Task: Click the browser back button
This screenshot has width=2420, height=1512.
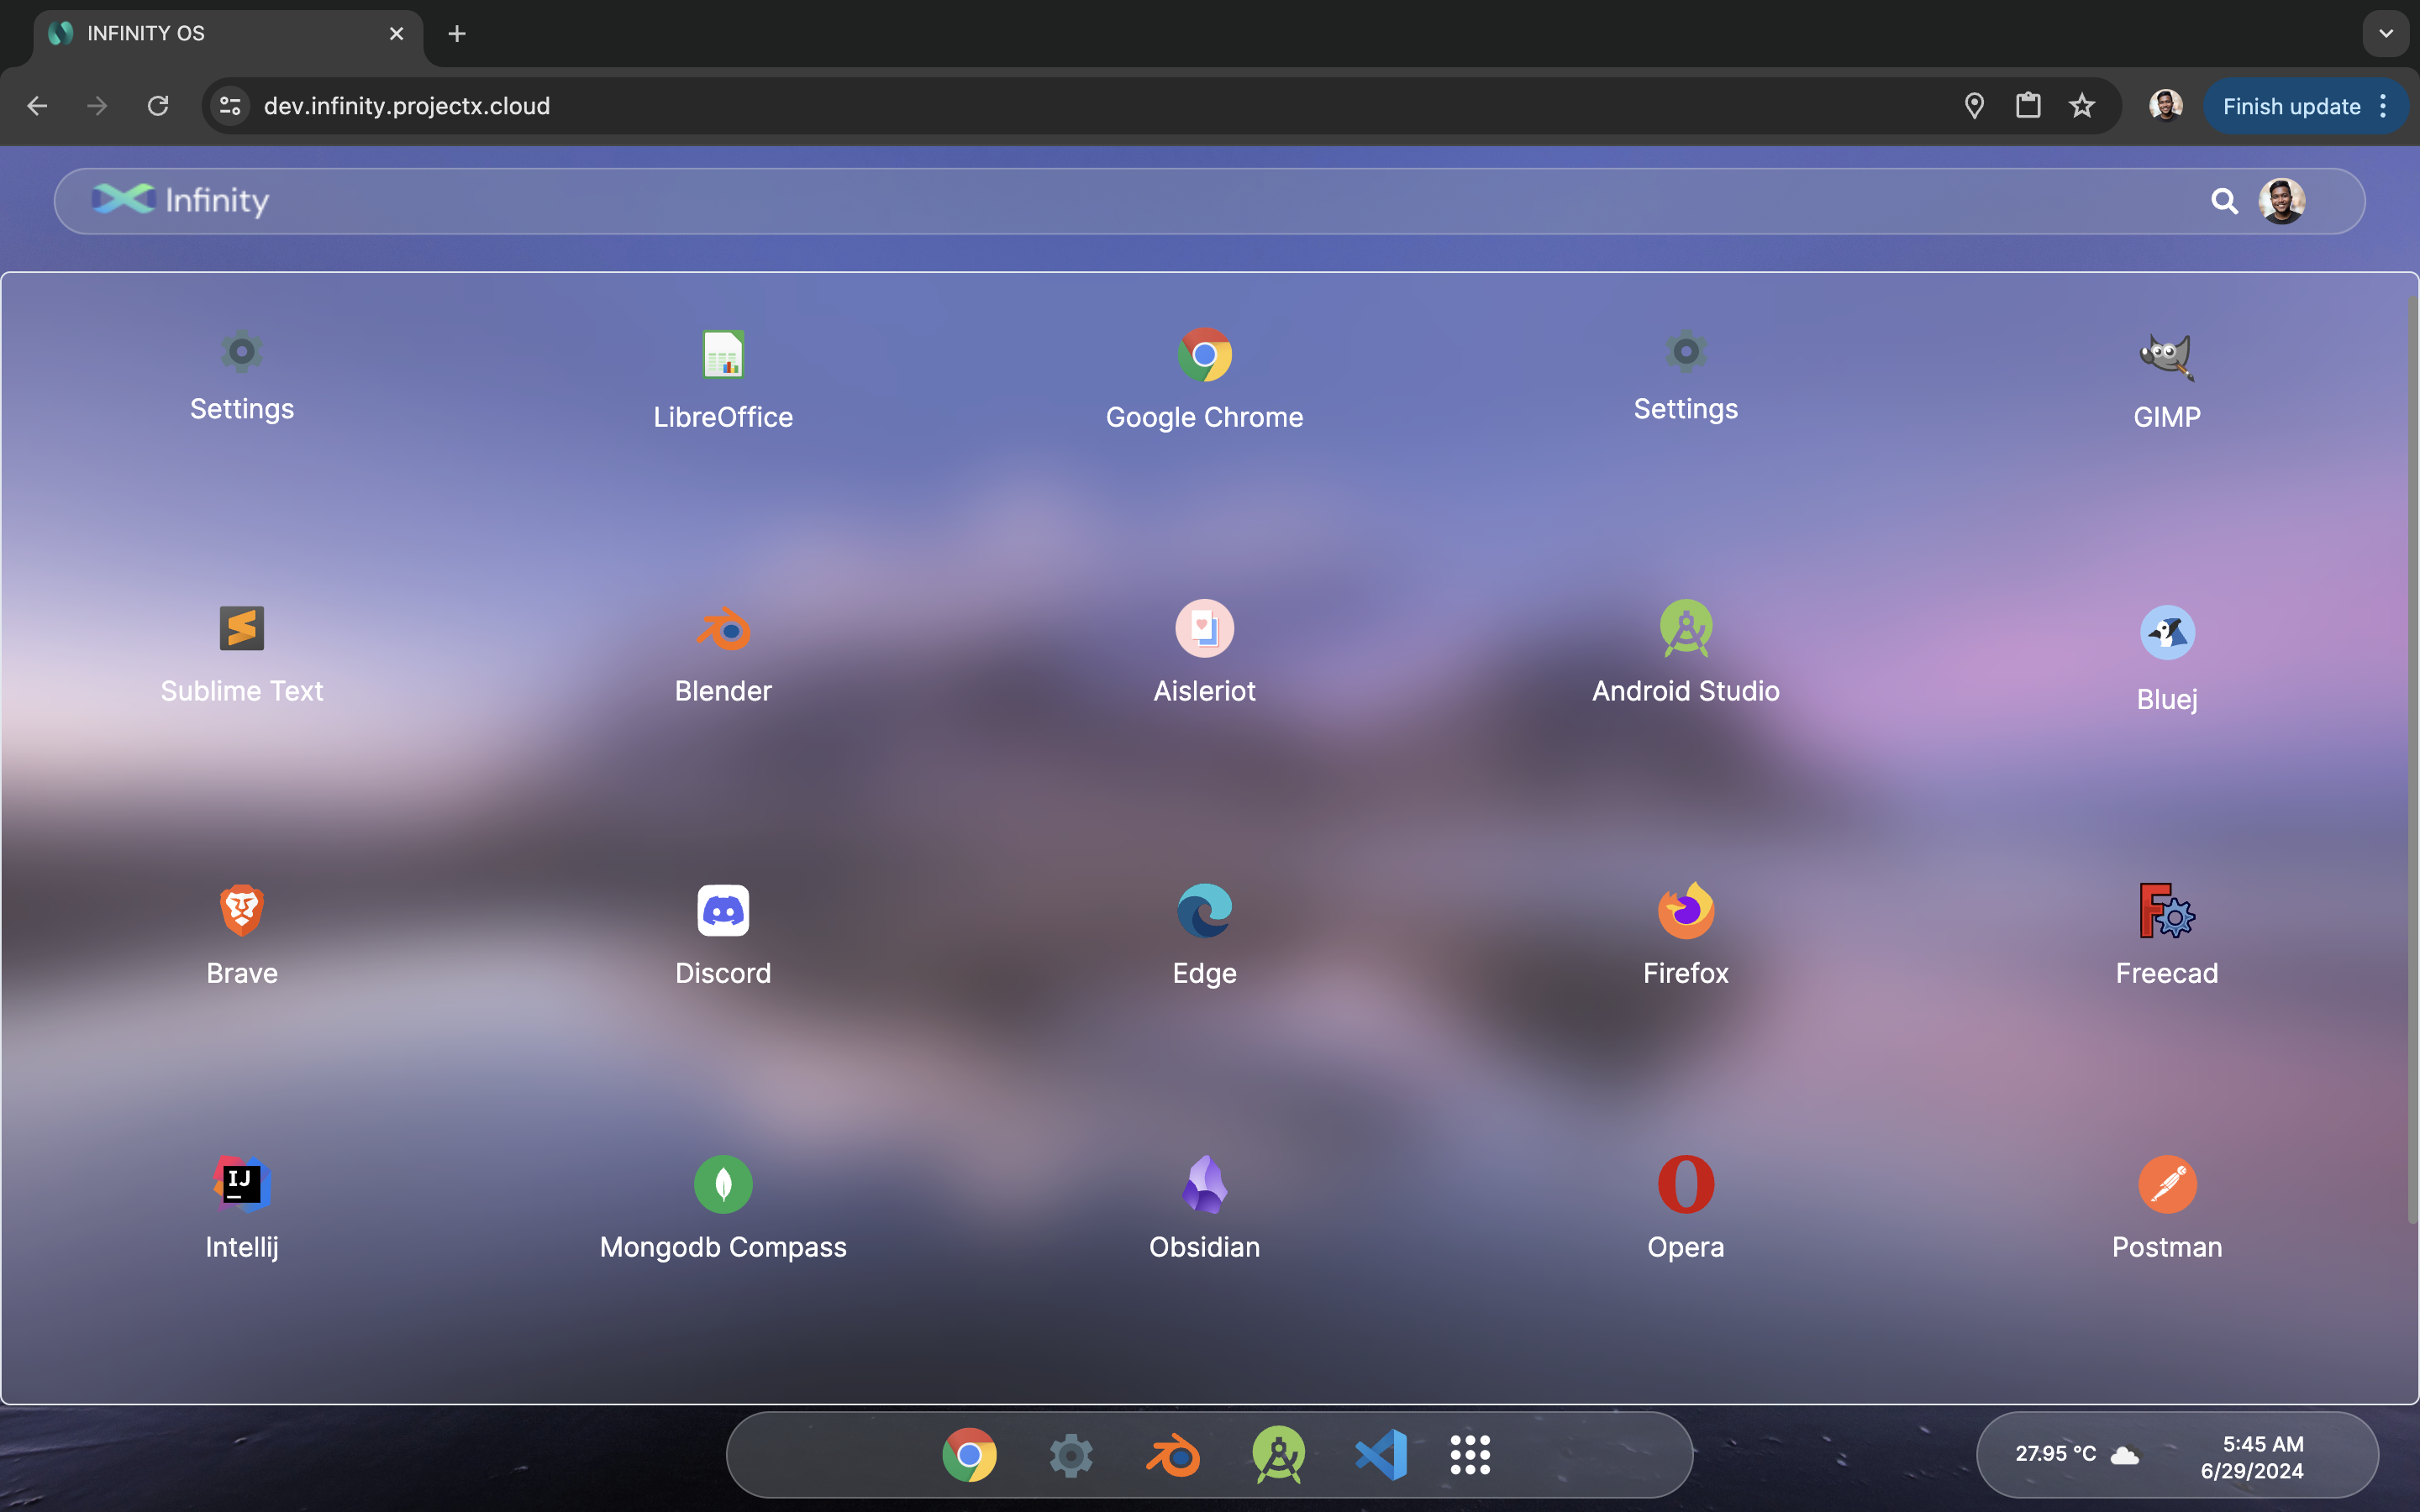Action: (38, 106)
